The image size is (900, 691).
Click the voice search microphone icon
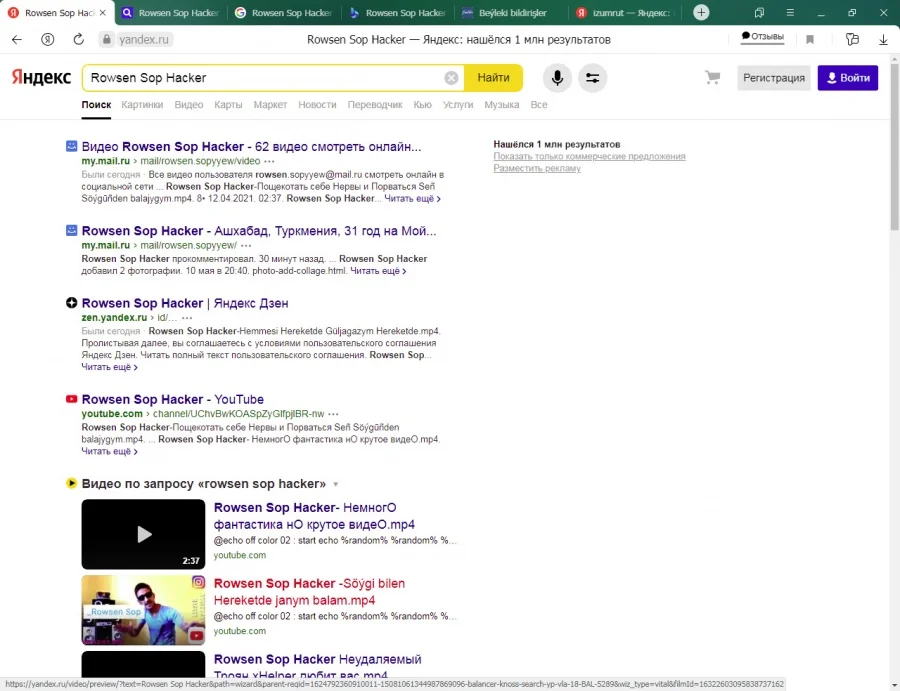(x=557, y=78)
